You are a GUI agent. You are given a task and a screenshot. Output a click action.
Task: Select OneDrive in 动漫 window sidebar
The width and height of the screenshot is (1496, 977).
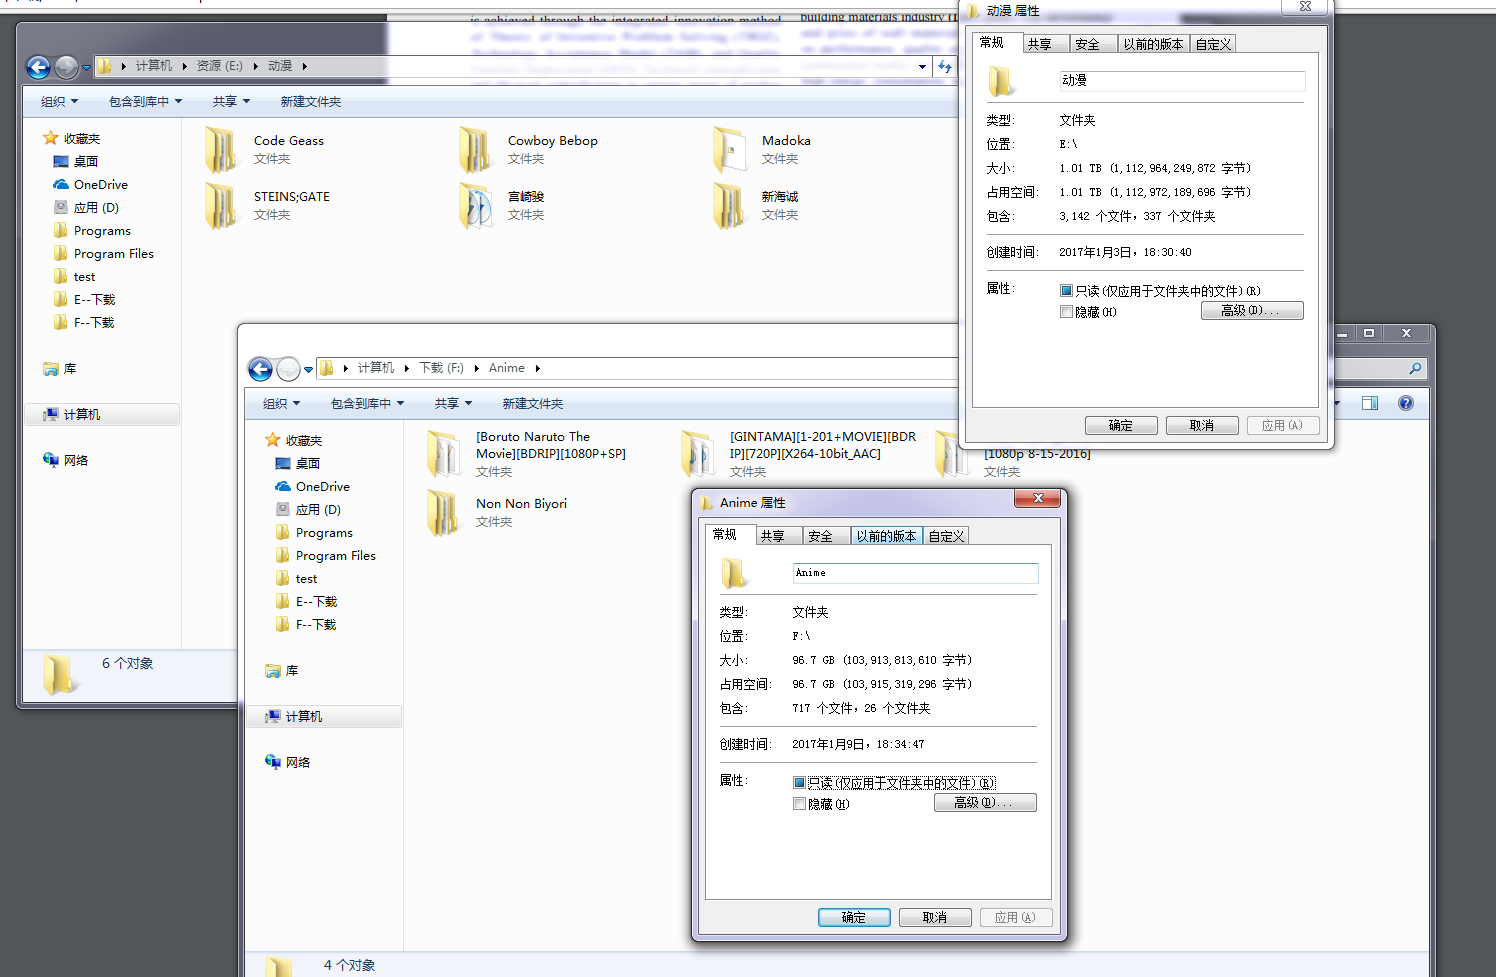pos(90,185)
